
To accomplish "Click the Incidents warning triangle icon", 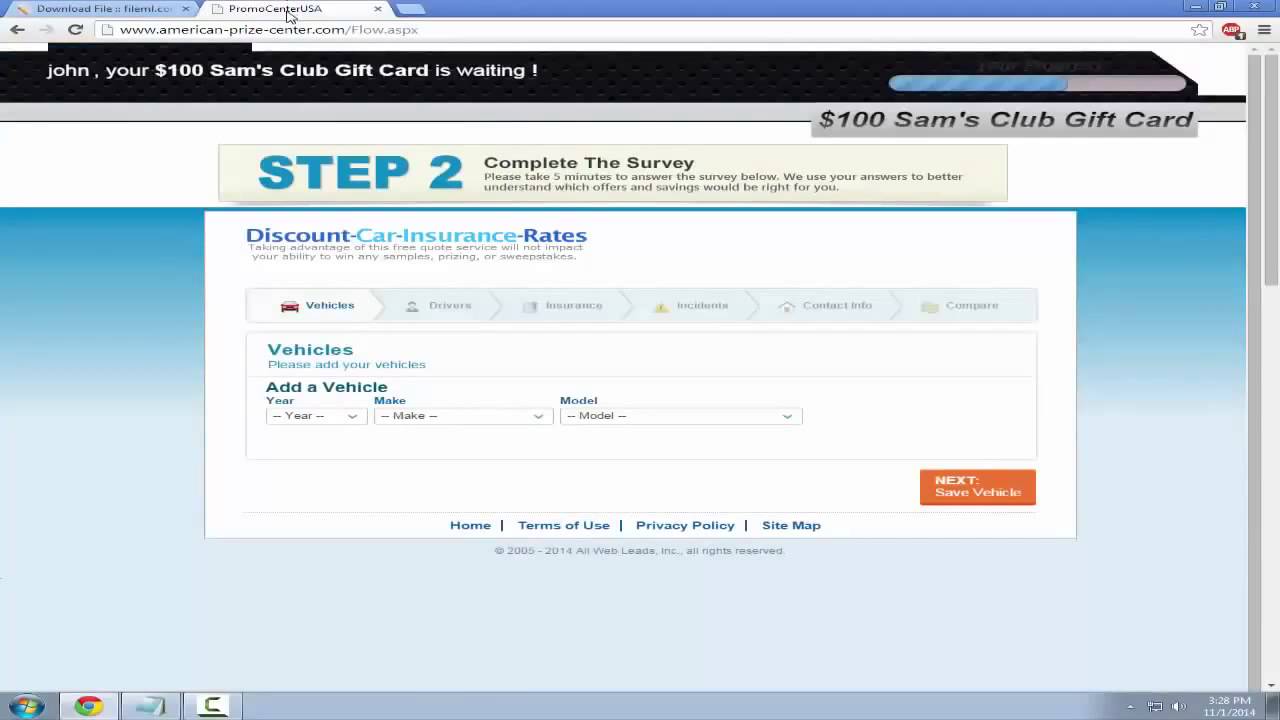I will click(x=661, y=306).
